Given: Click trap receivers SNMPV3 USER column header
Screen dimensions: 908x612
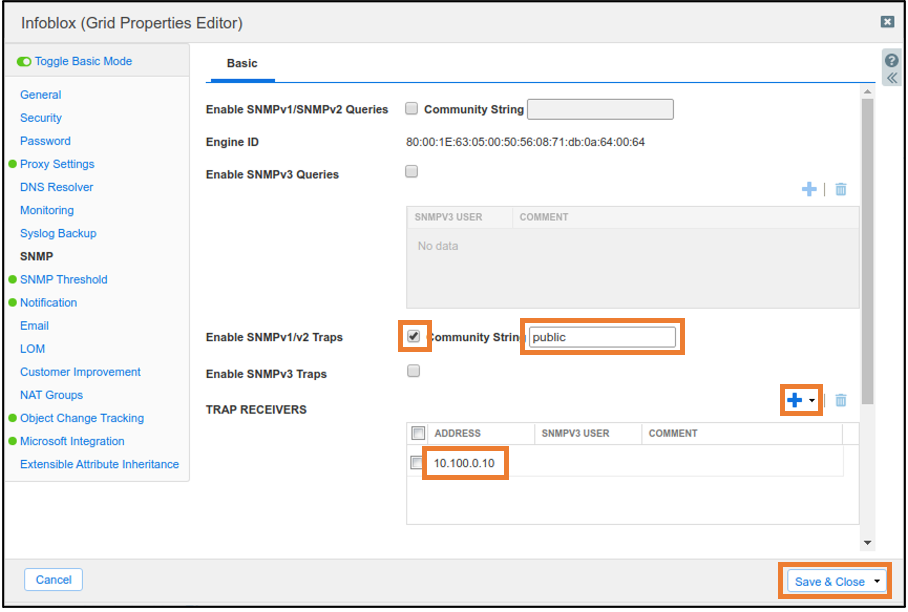Looking at the screenshot, I should tap(575, 433).
